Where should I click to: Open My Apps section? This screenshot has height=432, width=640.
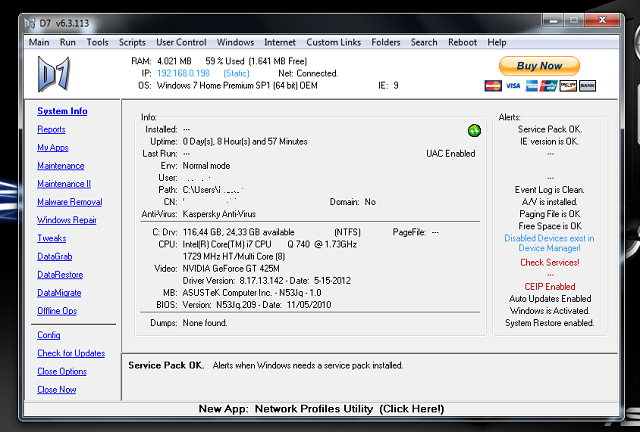pyautogui.click(x=53, y=147)
